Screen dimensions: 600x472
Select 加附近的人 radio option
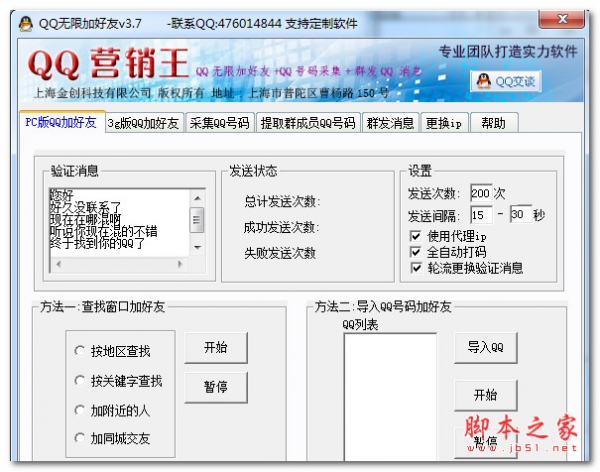[x=79, y=410]
